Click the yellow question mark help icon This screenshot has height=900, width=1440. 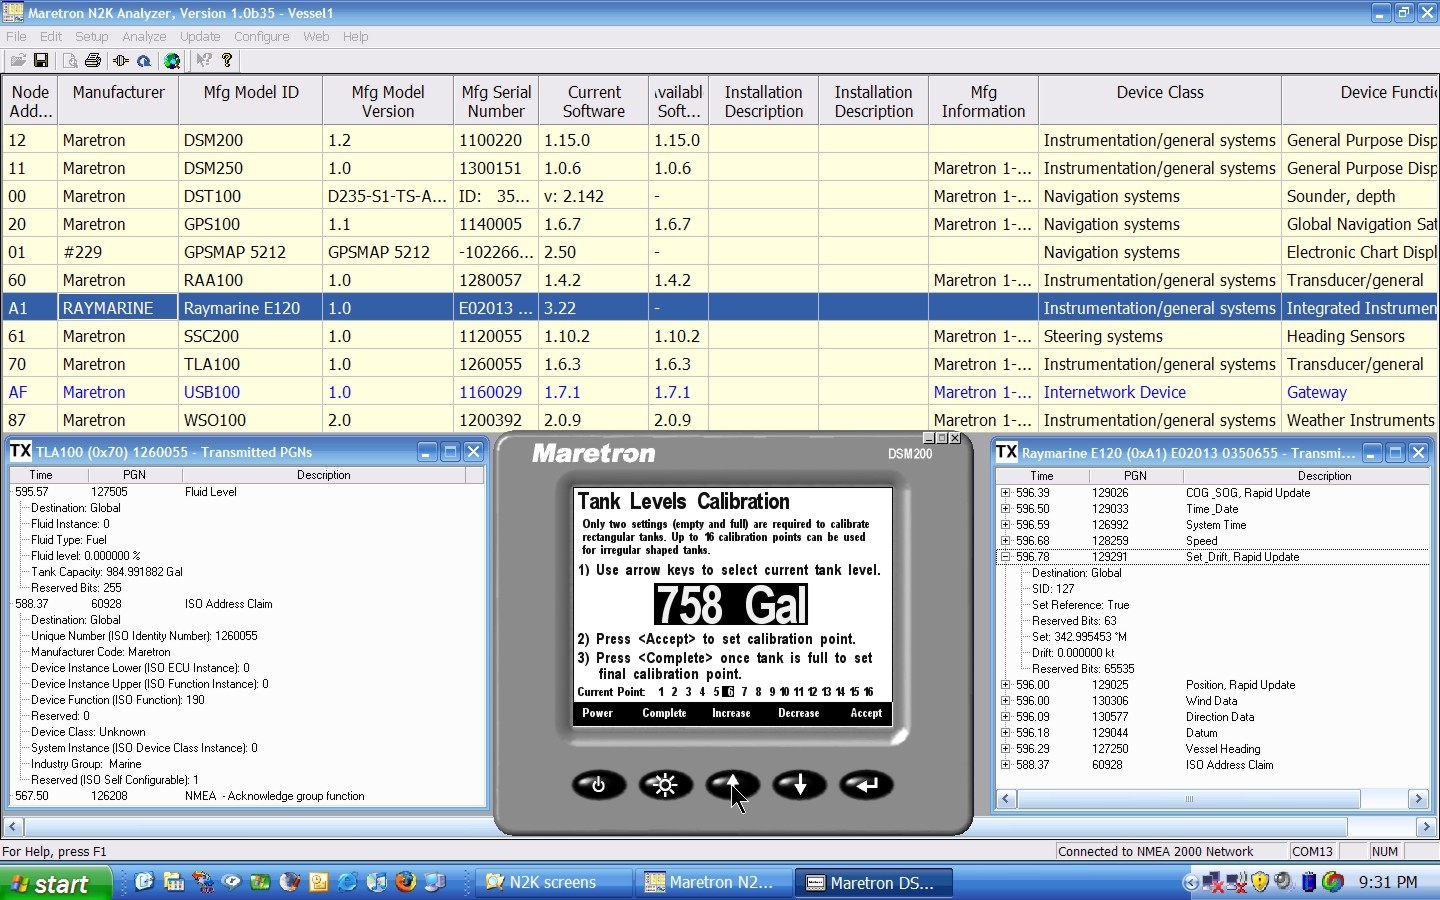pyautogui.click(x=227, y=60)
